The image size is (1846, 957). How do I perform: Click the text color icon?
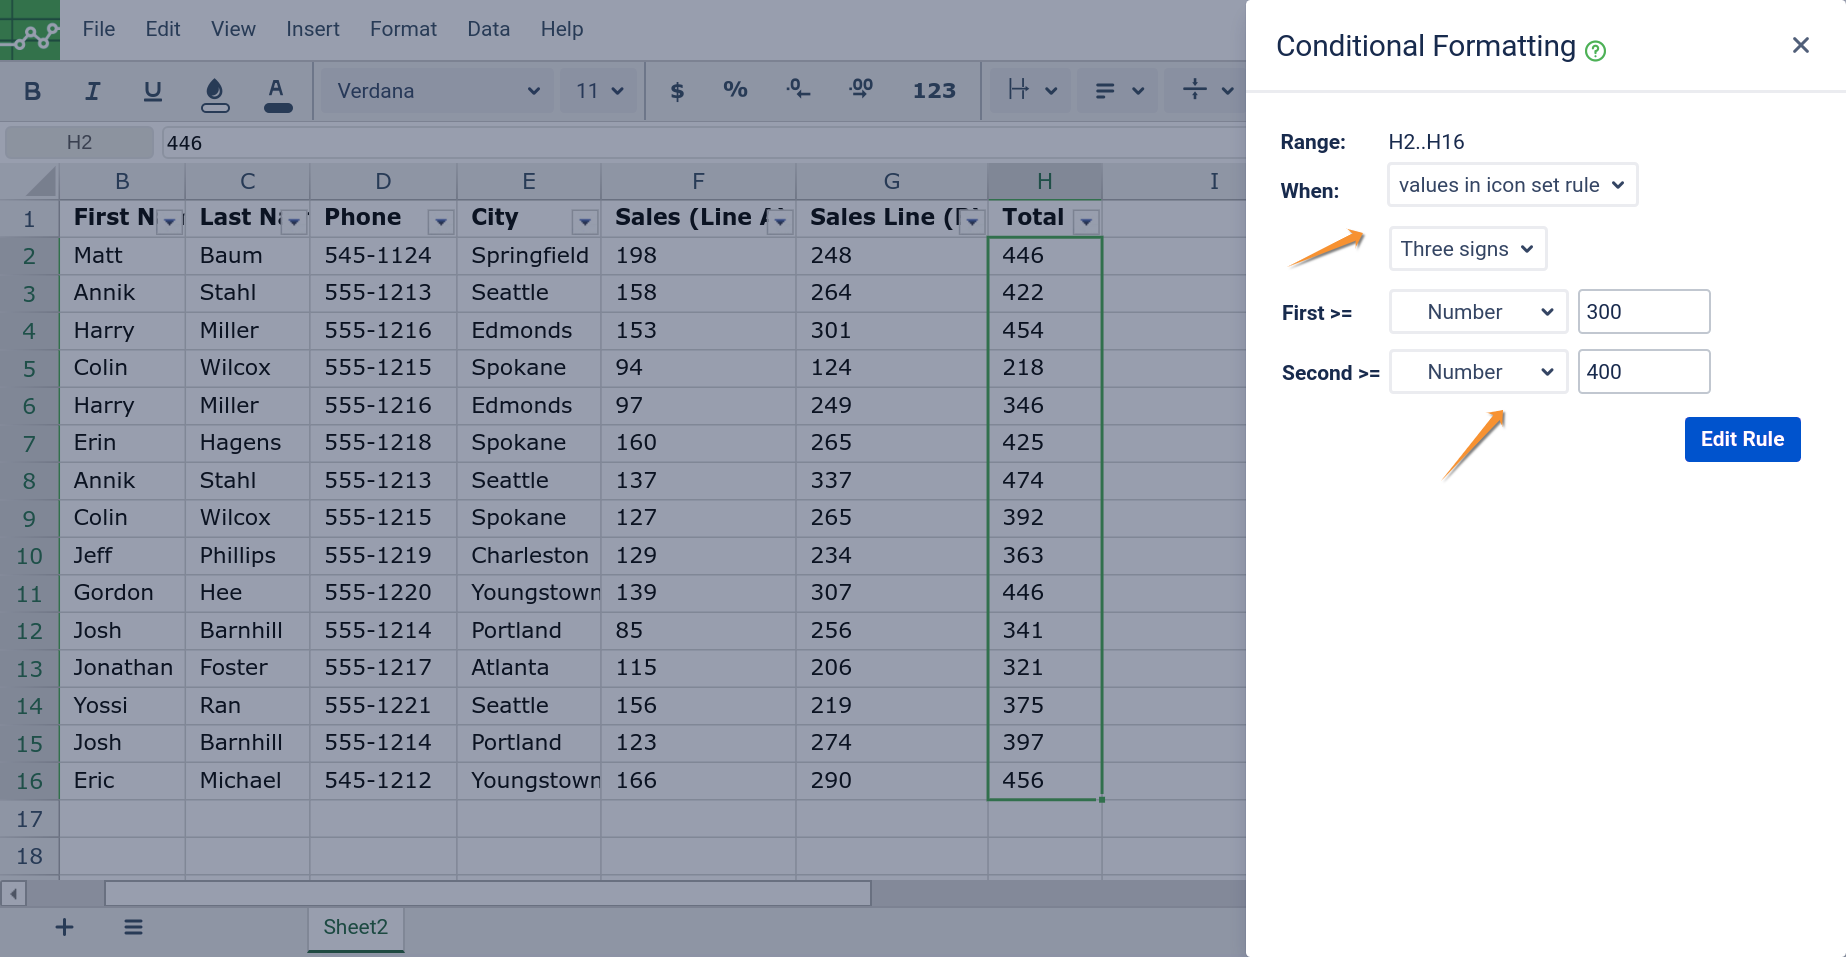(277, 92)
